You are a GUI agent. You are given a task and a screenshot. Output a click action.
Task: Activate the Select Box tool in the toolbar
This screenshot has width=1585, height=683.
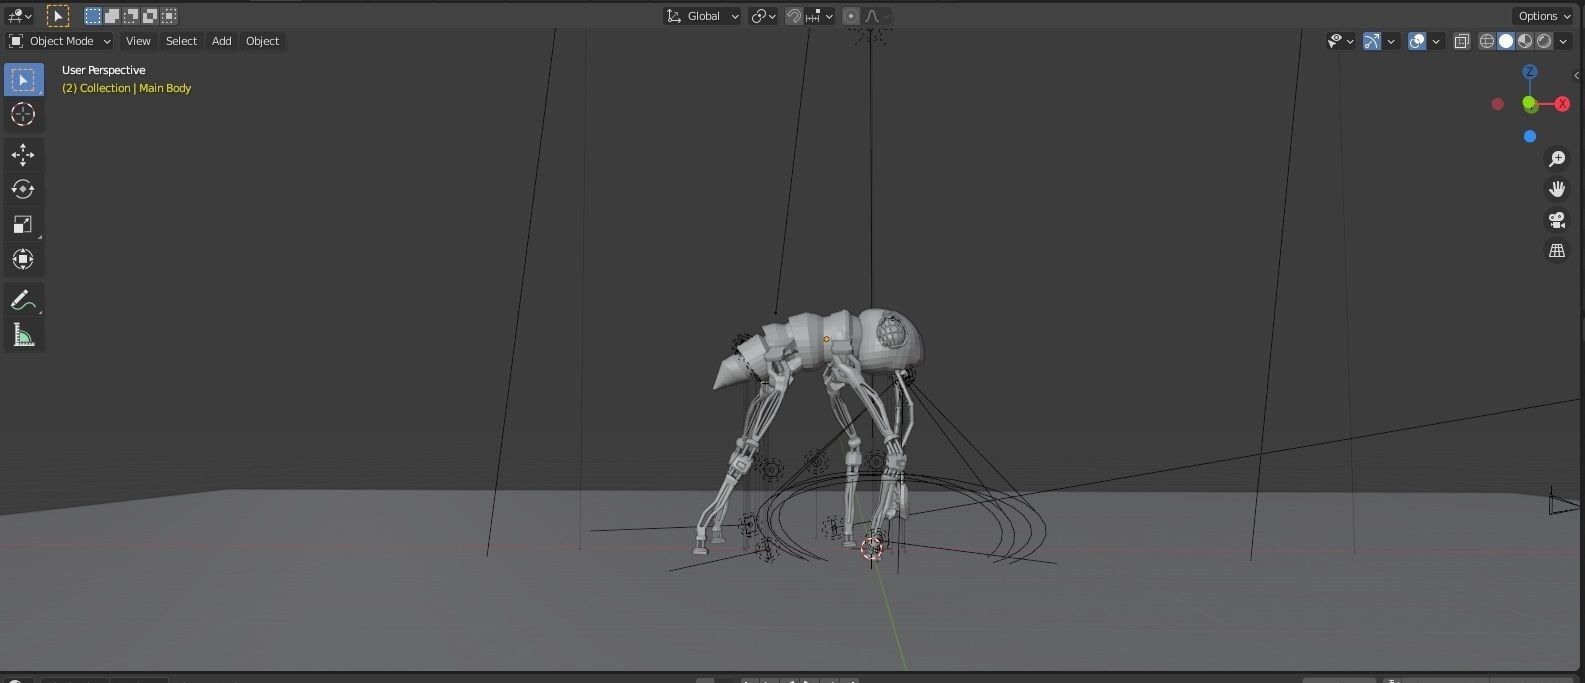point(23,79)
